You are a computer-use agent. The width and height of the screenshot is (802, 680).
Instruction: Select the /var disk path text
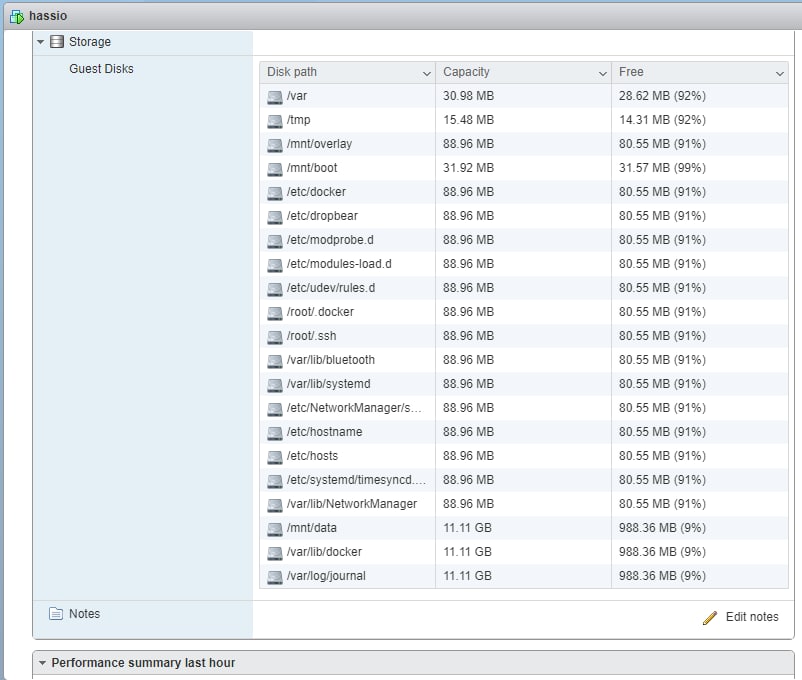297,96
